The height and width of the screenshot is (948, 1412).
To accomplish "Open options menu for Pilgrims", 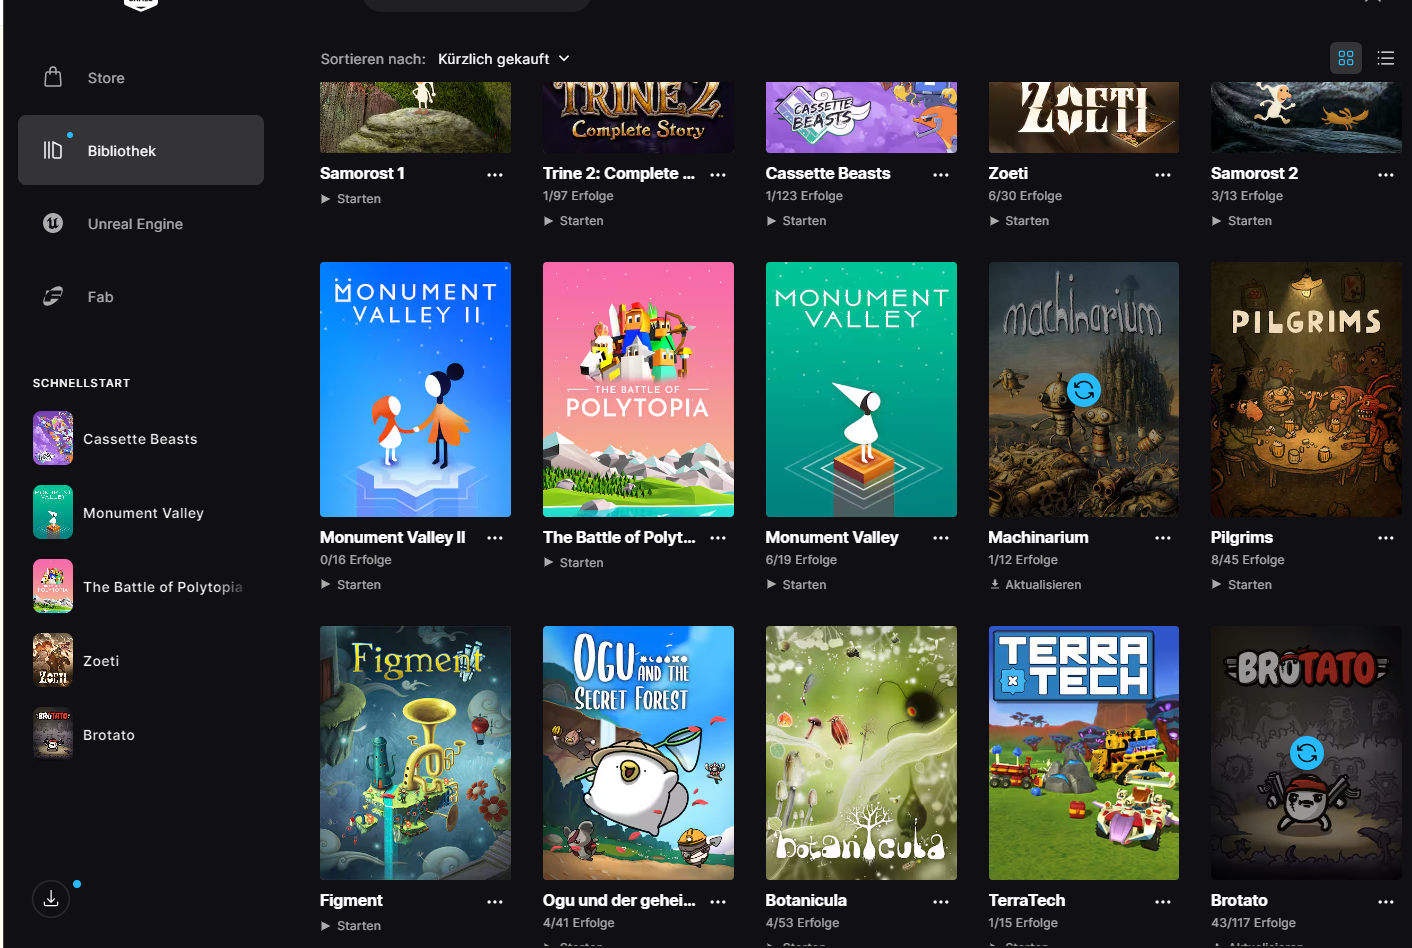I will [x=1386, y=538].
